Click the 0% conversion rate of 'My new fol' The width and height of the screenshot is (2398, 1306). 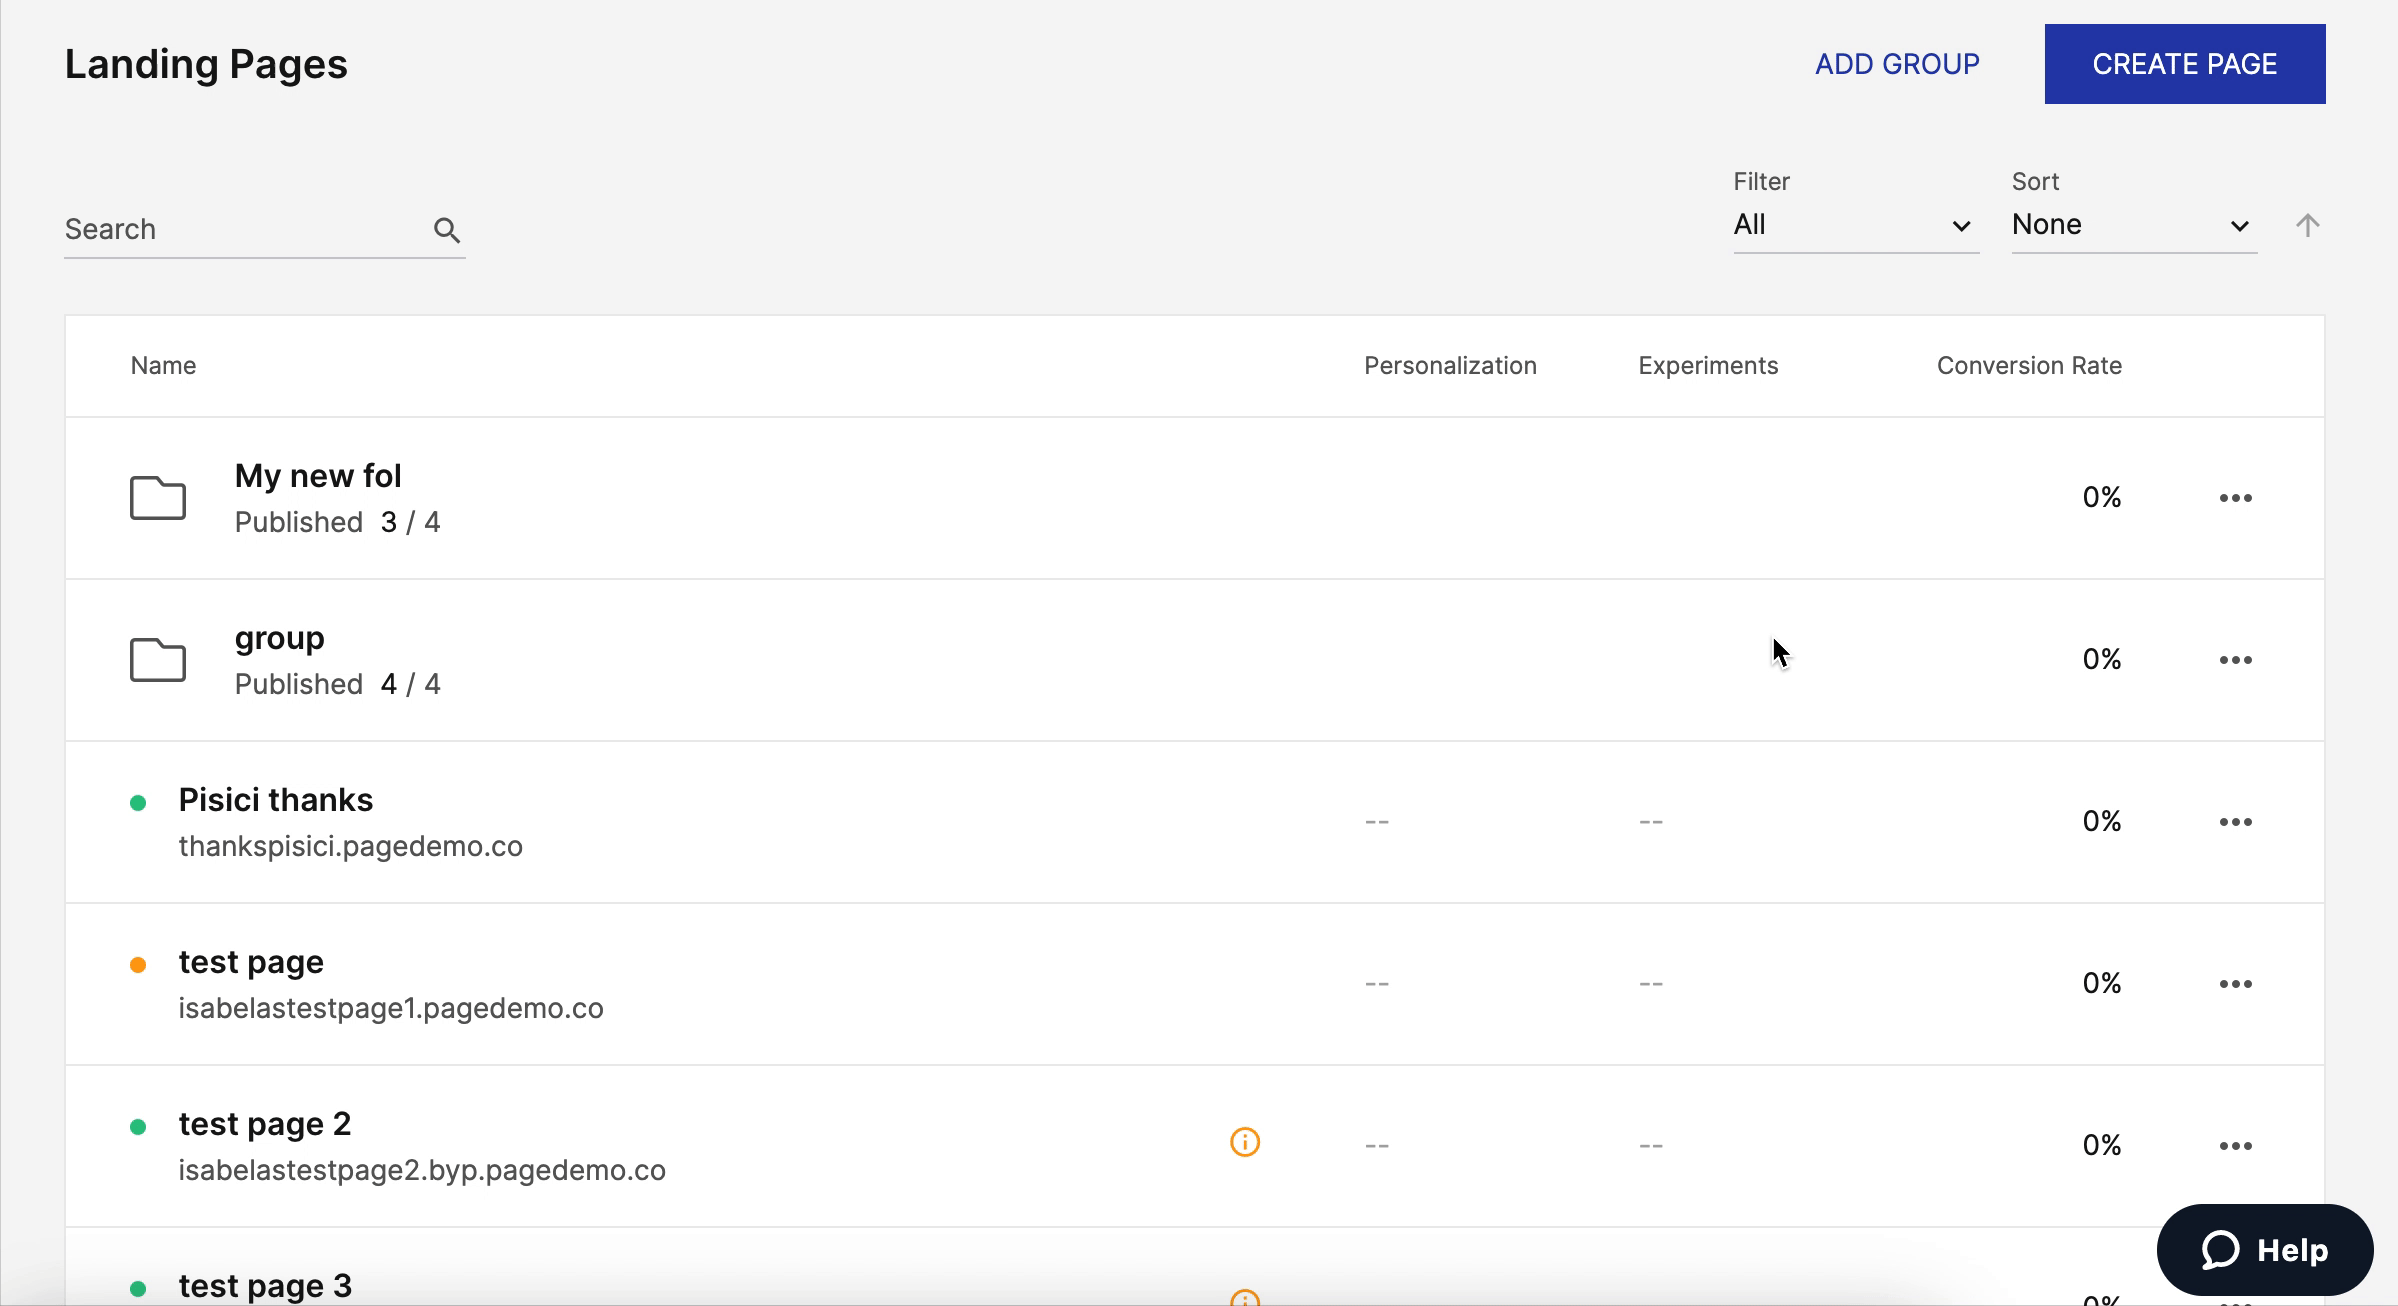(2102, 498)
